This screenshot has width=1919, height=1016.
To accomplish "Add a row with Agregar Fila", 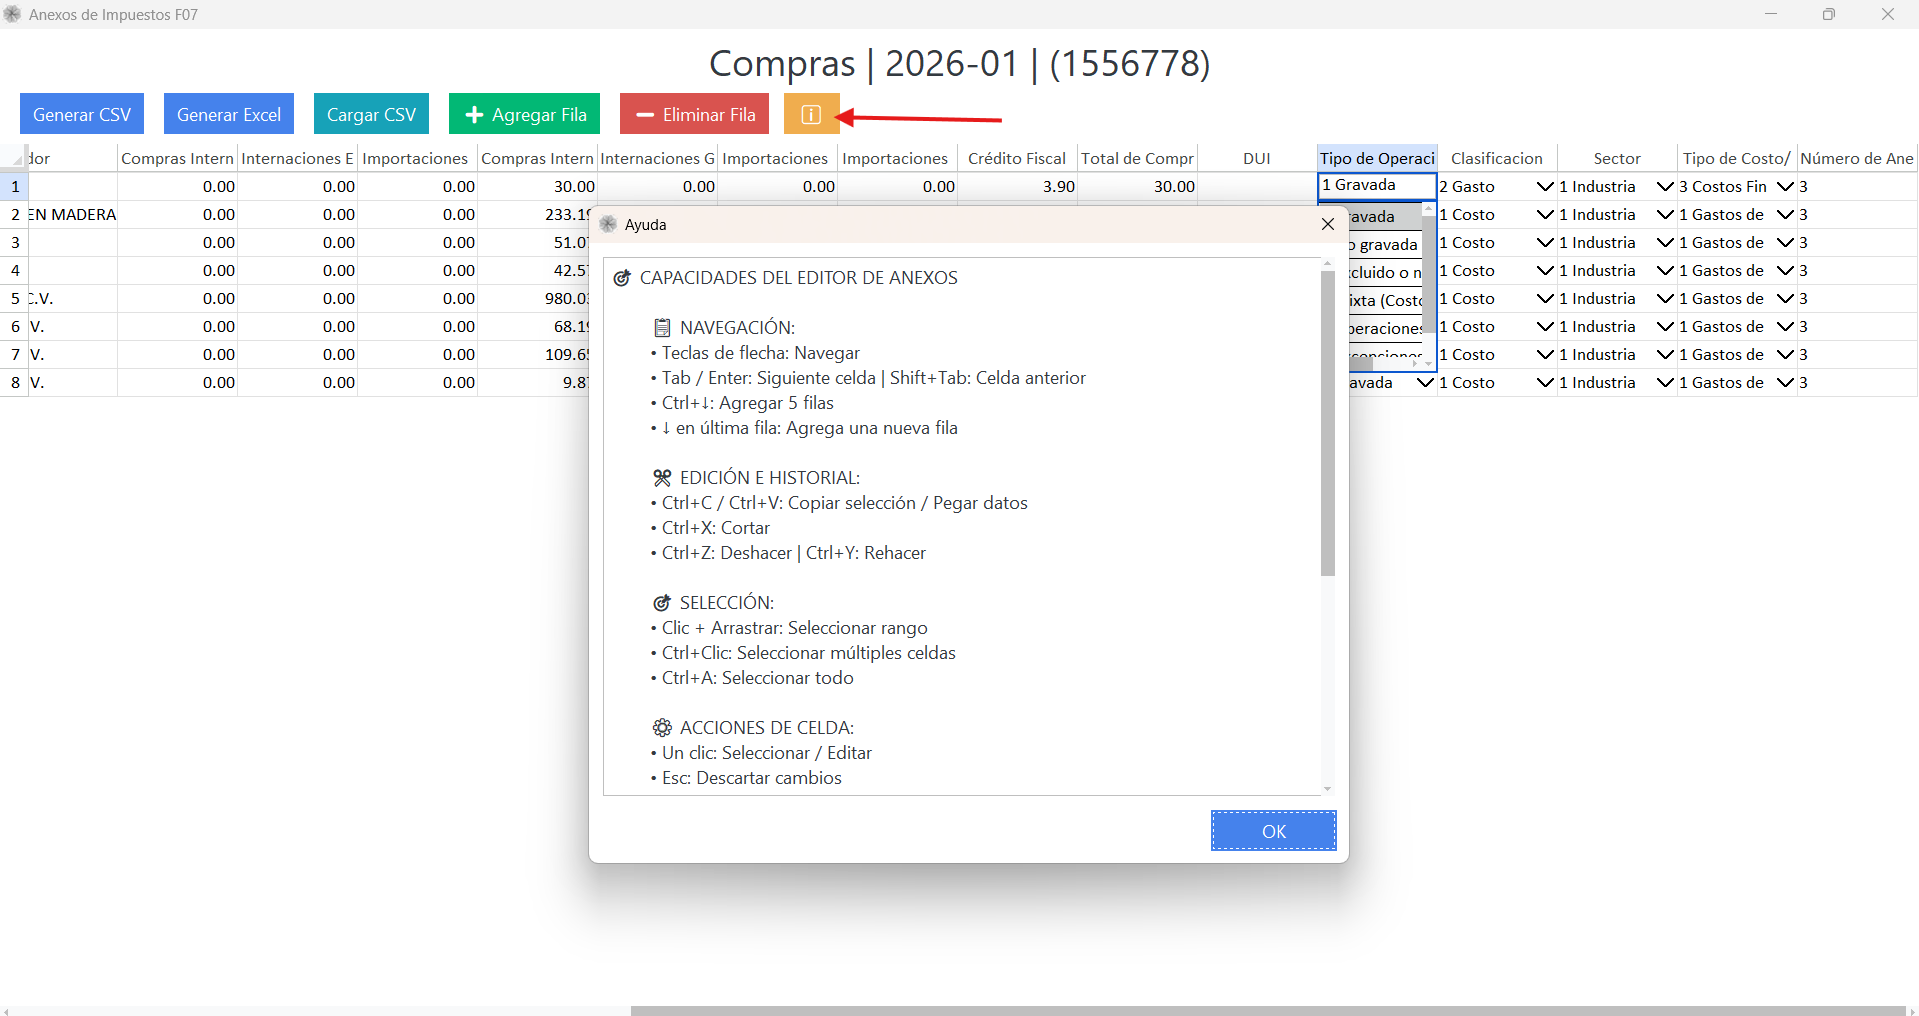I will click(525, 114).
